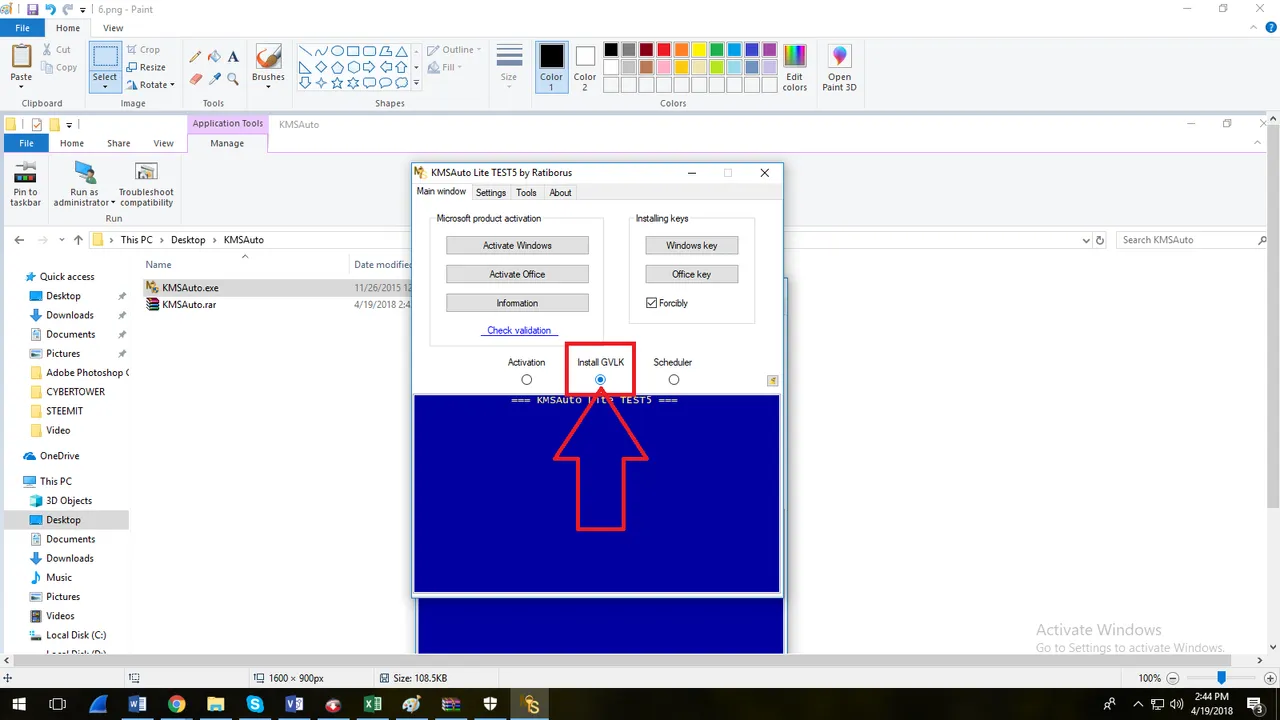Viewport: 1280px width, 720px height.
Task: Choose the Text tool in Paint
Action: click(233, 57)
